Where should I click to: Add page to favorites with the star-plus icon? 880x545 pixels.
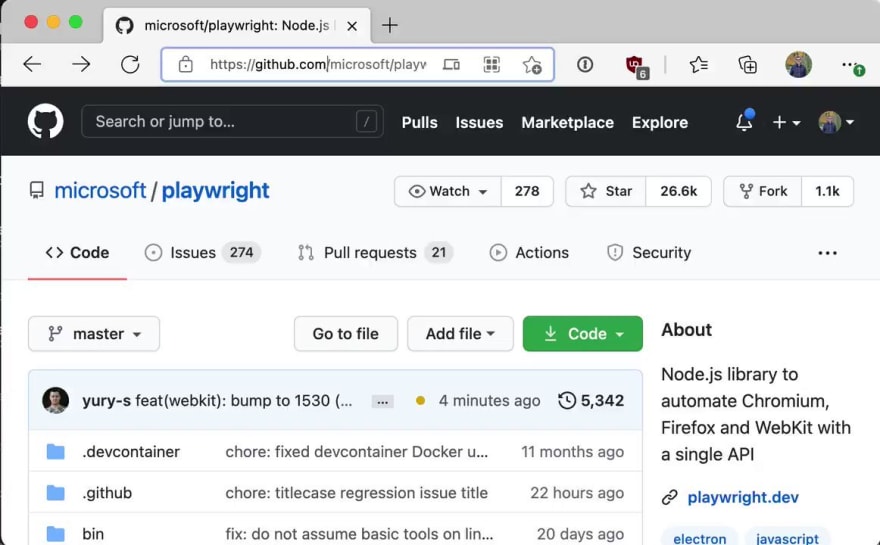point(532,65)
